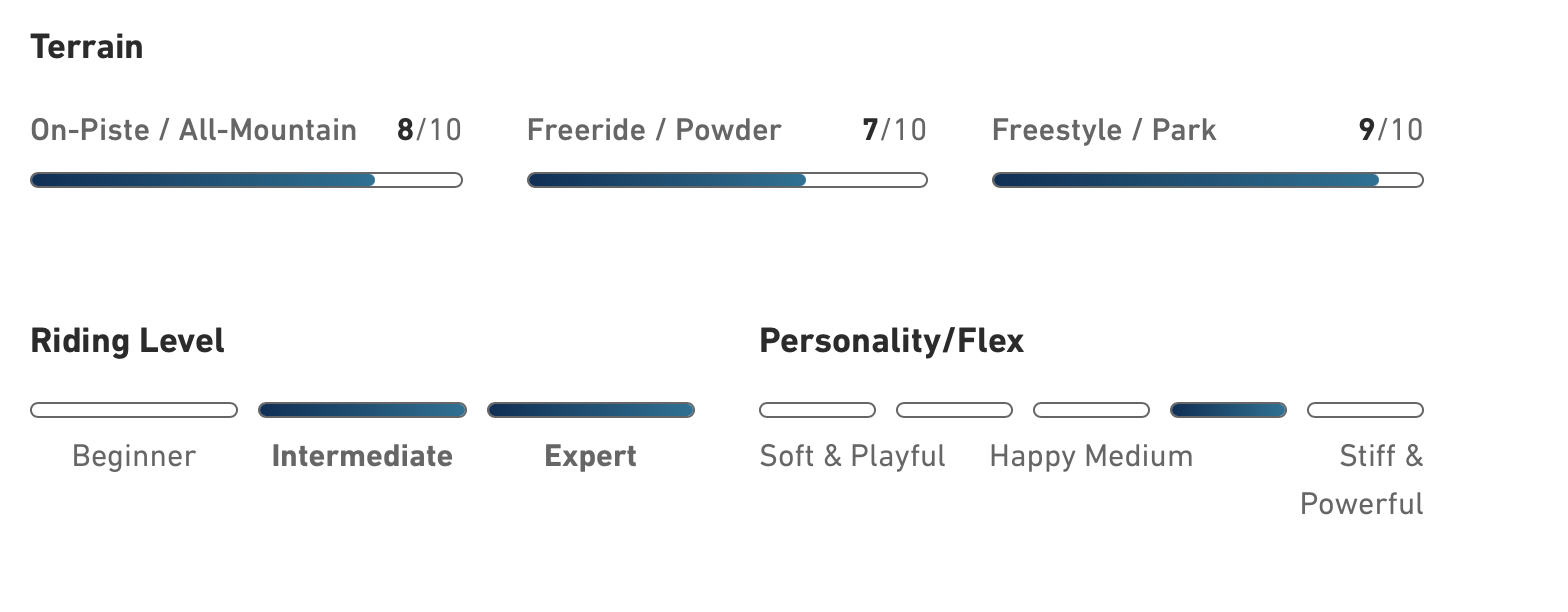The image size is (1568, 612).
Task: Click the last Stiff & Powerful flex segment
Action: [1365, 410]
